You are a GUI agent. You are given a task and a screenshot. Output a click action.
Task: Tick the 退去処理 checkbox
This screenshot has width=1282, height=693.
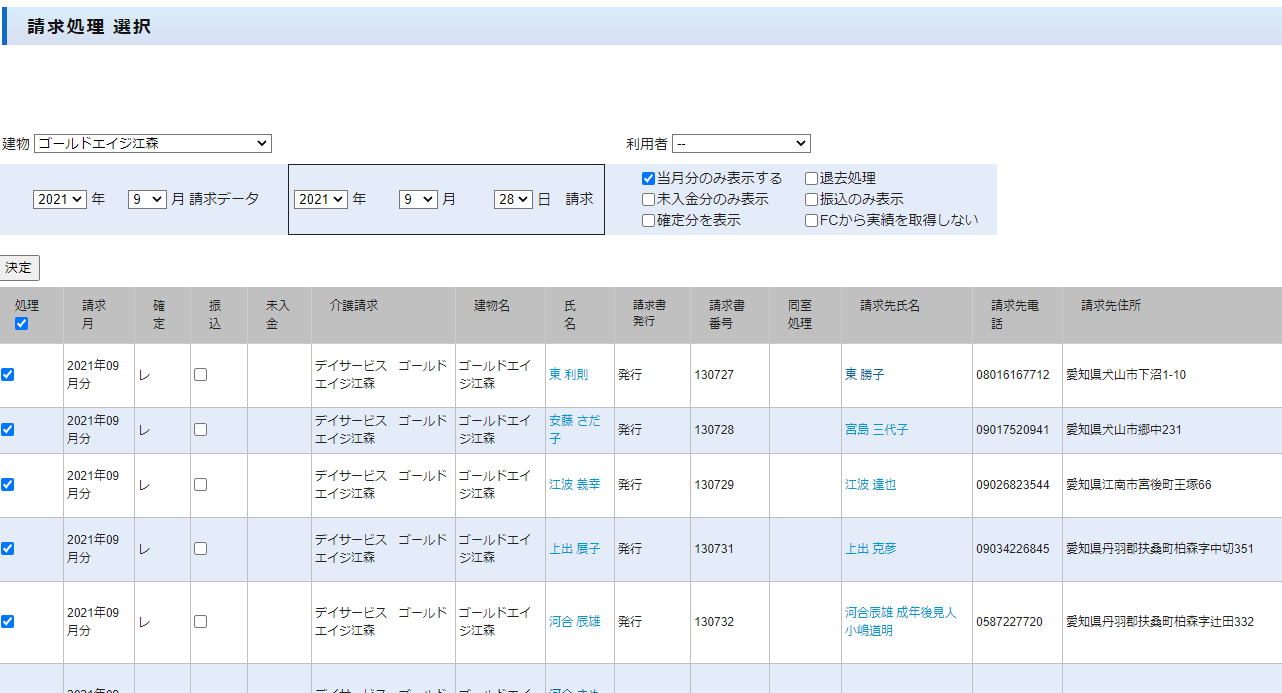click(812, 179)
